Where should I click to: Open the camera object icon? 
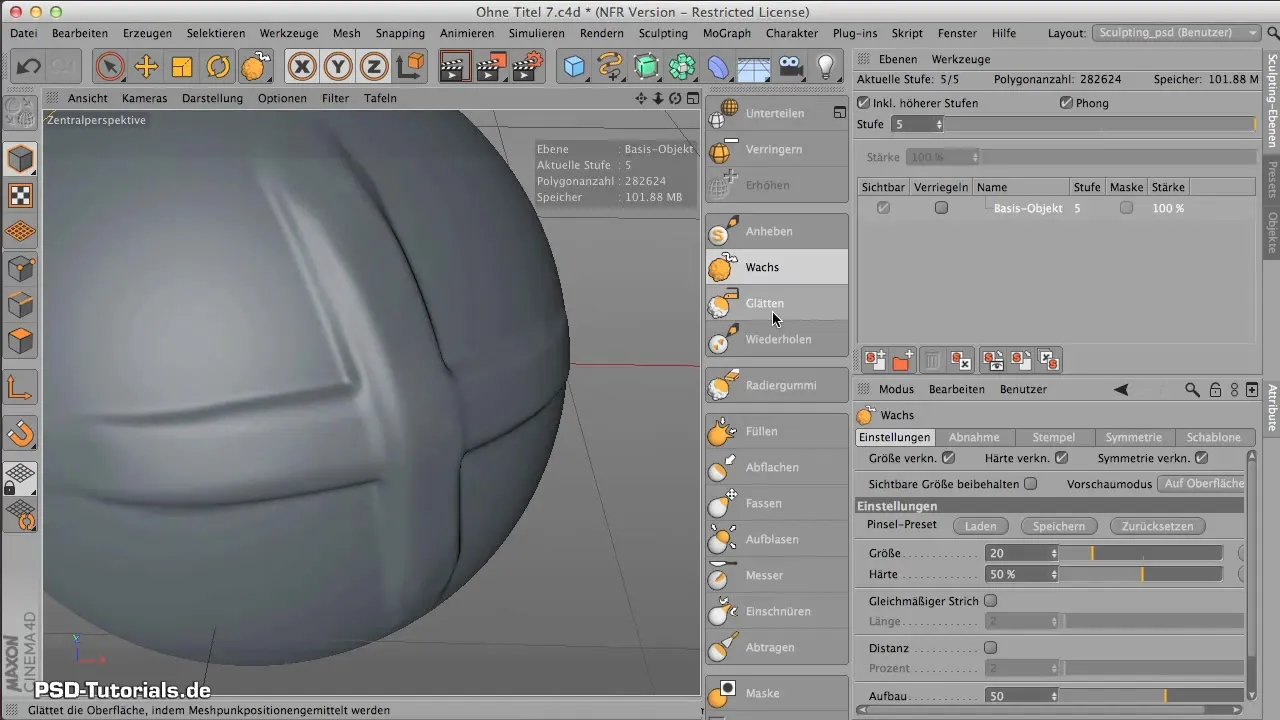(790, 67)
